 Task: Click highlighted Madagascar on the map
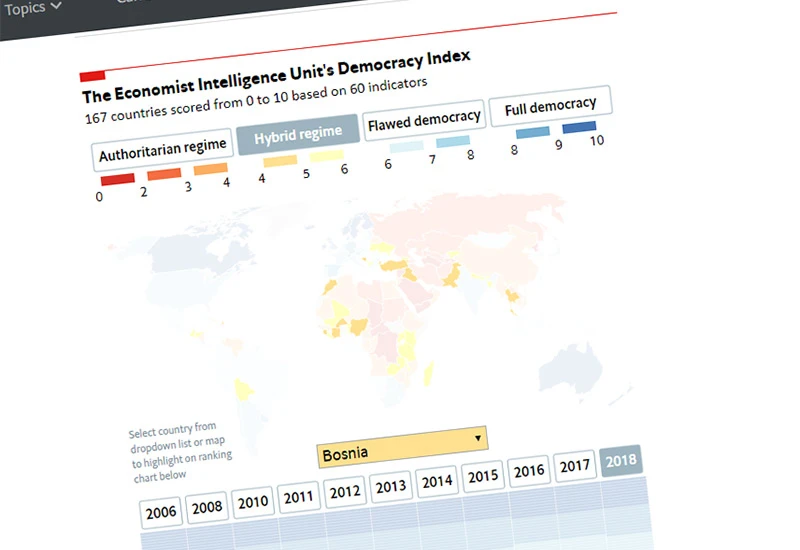tap(429, 373)
